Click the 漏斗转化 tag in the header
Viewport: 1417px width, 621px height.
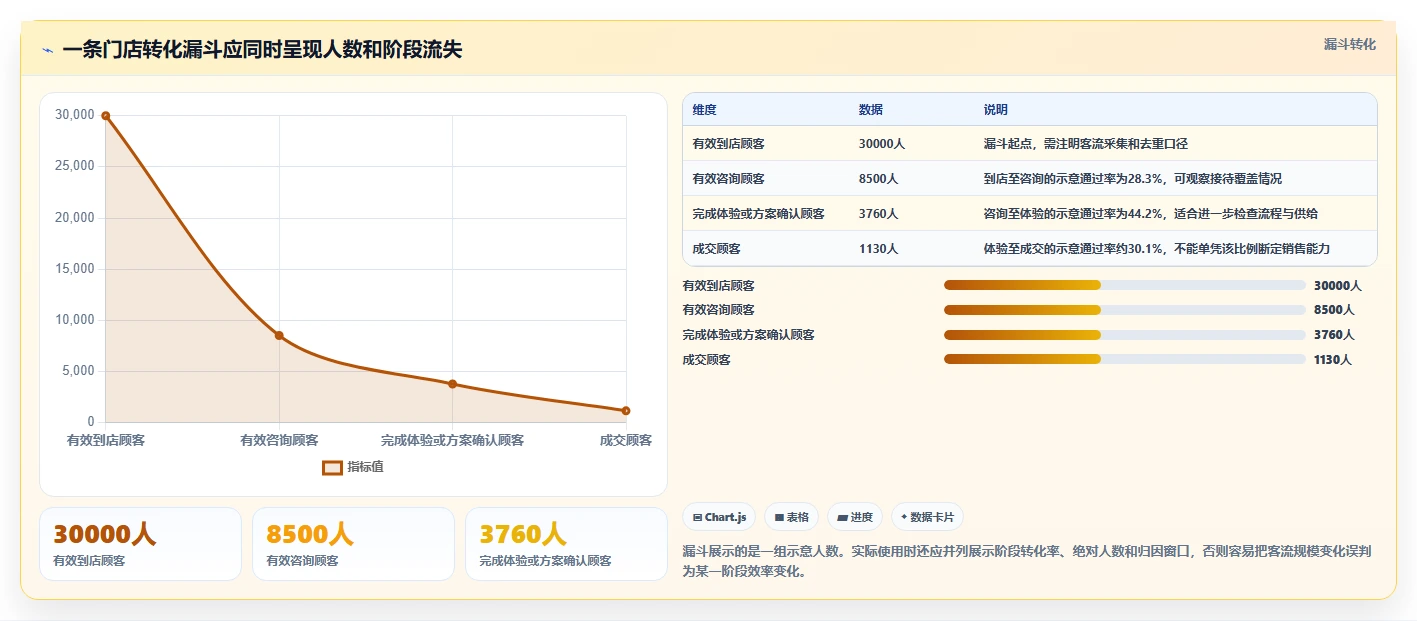click(1349, 44)
